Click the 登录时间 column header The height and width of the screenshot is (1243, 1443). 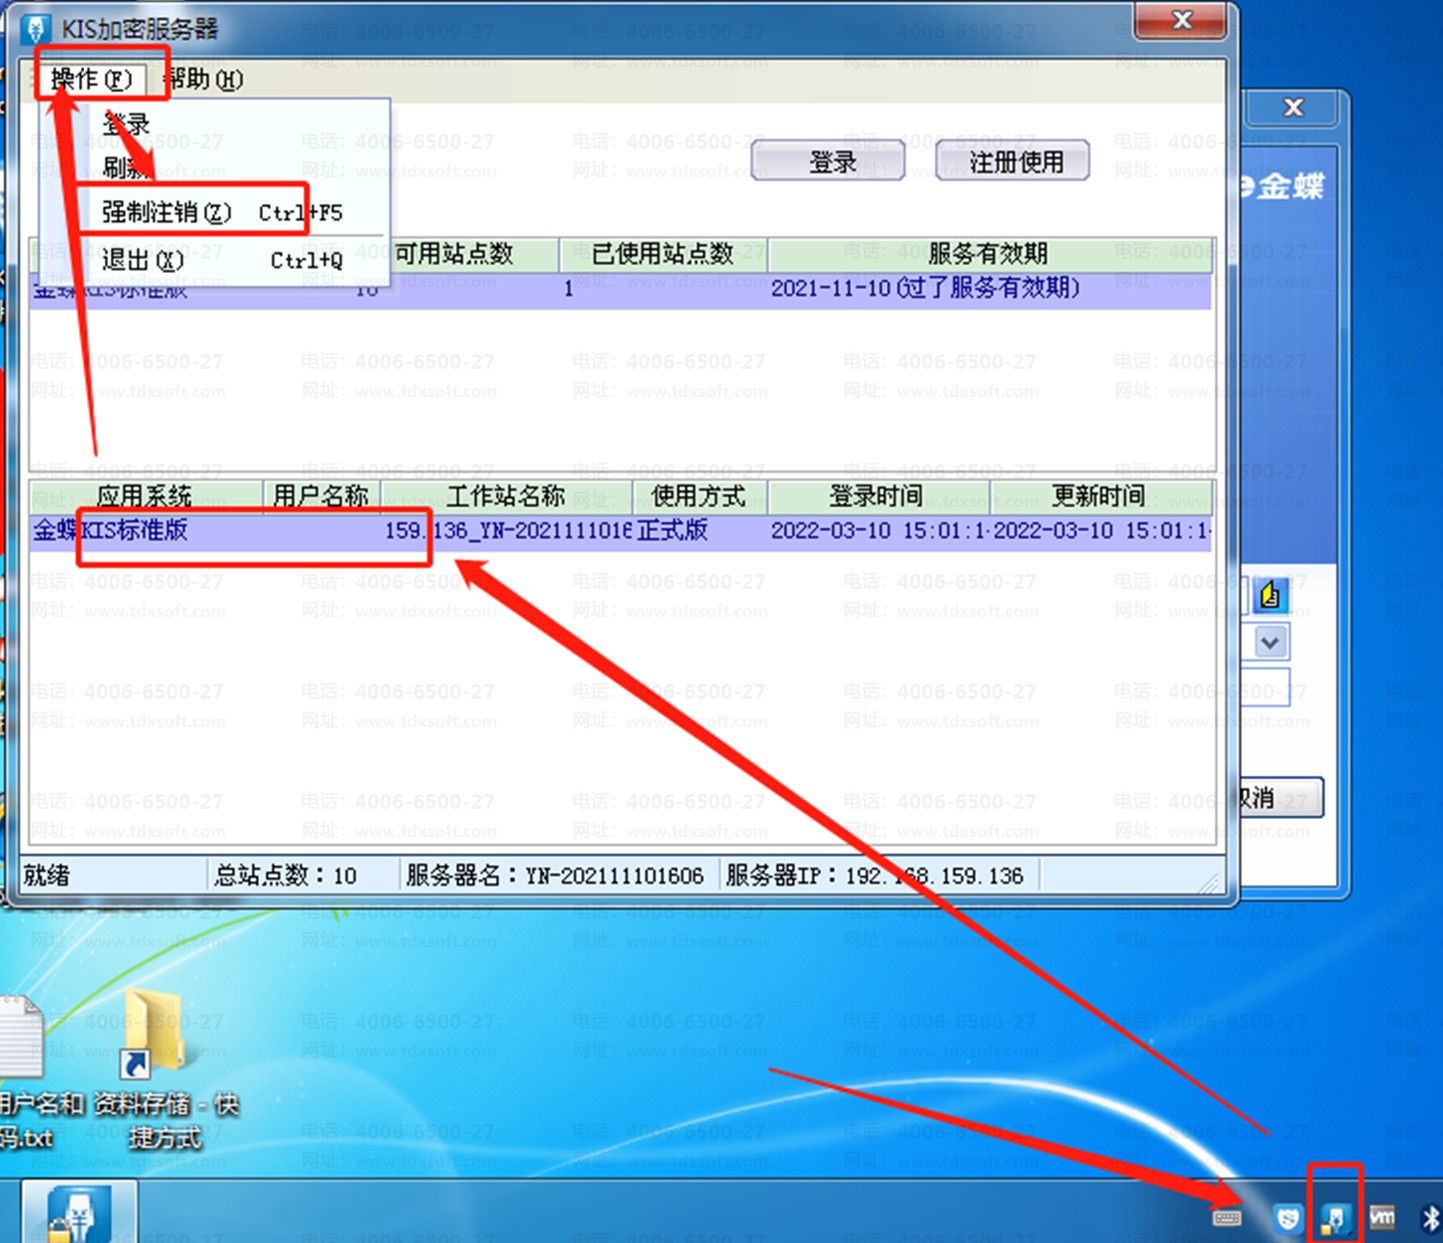tap(877, 496)
